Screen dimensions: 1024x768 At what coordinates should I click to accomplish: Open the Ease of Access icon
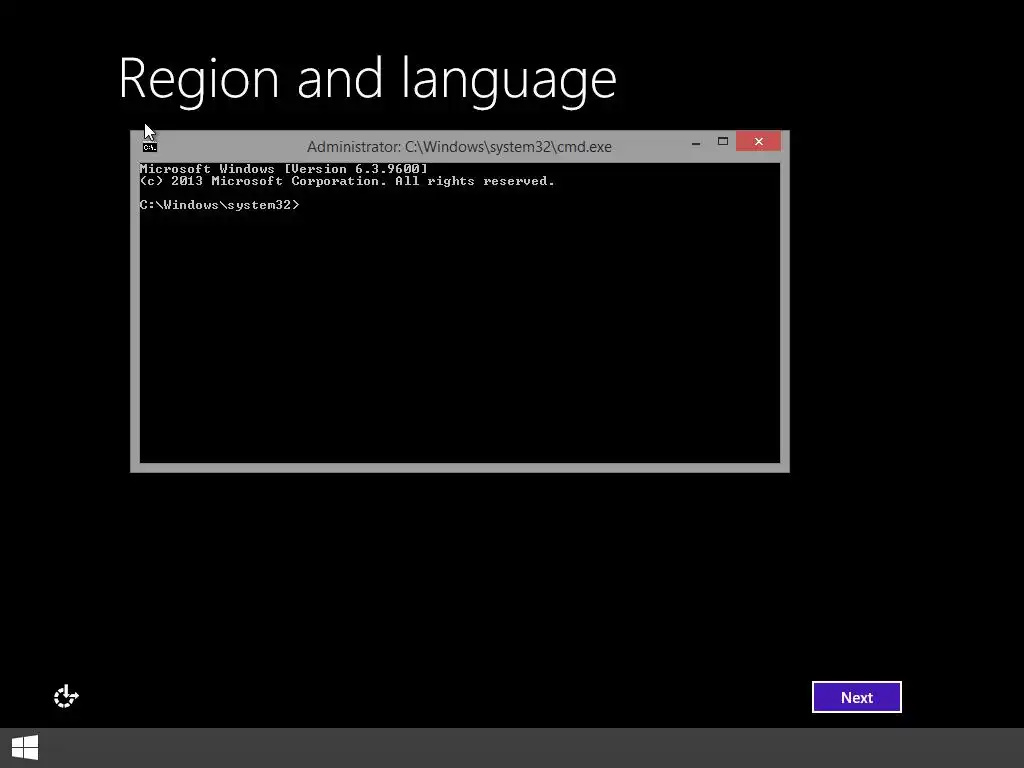(66, 697)
